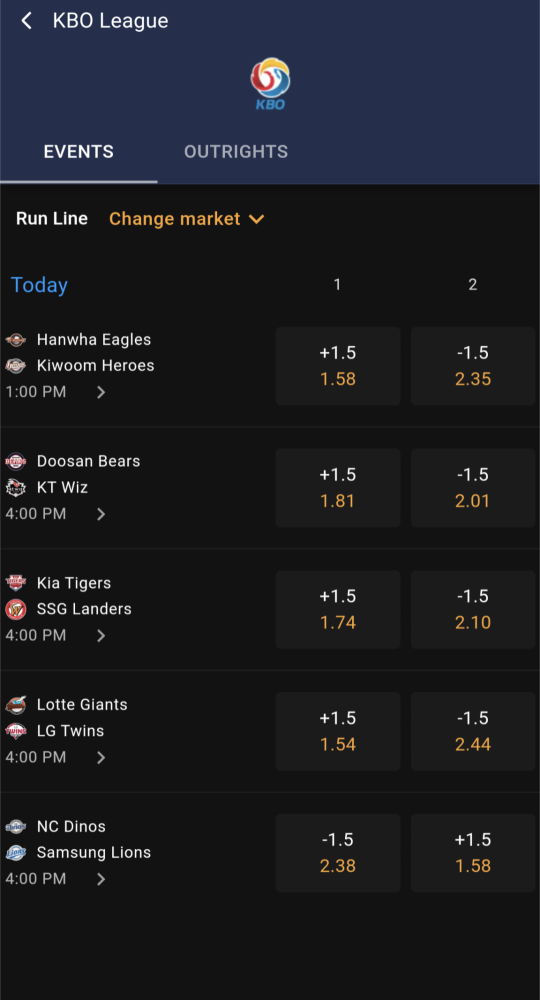Click the Hanwha Eagles team logo

point(16,340)
